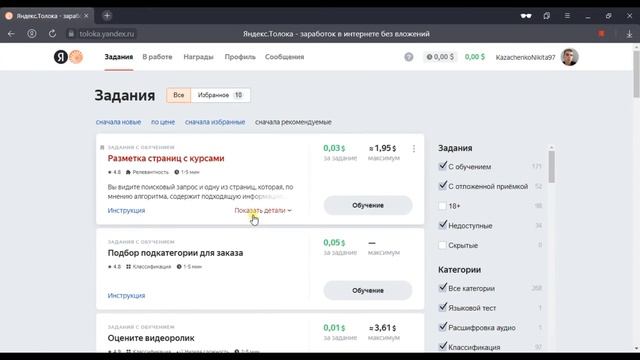Viewport: 640px width, 360px height.
Task: Sort tasks by сначала избранные
Action: (215, 122)
